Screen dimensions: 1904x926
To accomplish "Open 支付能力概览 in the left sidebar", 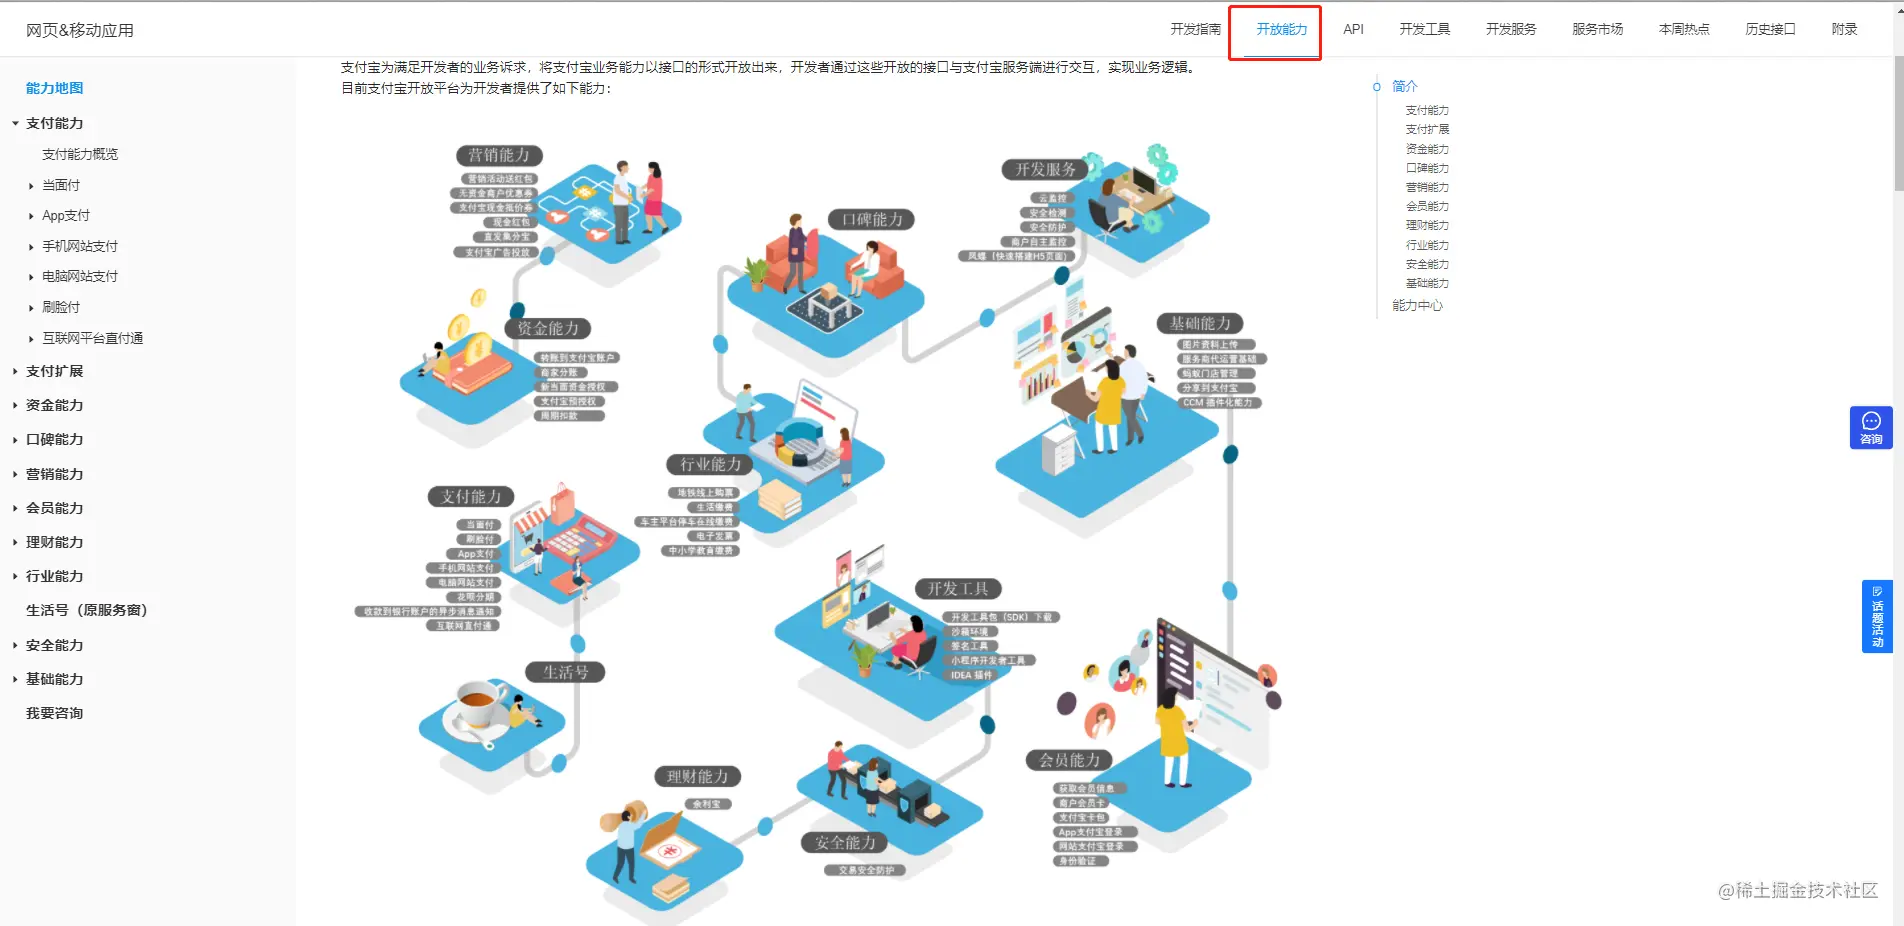I will (x=80, y=154).
